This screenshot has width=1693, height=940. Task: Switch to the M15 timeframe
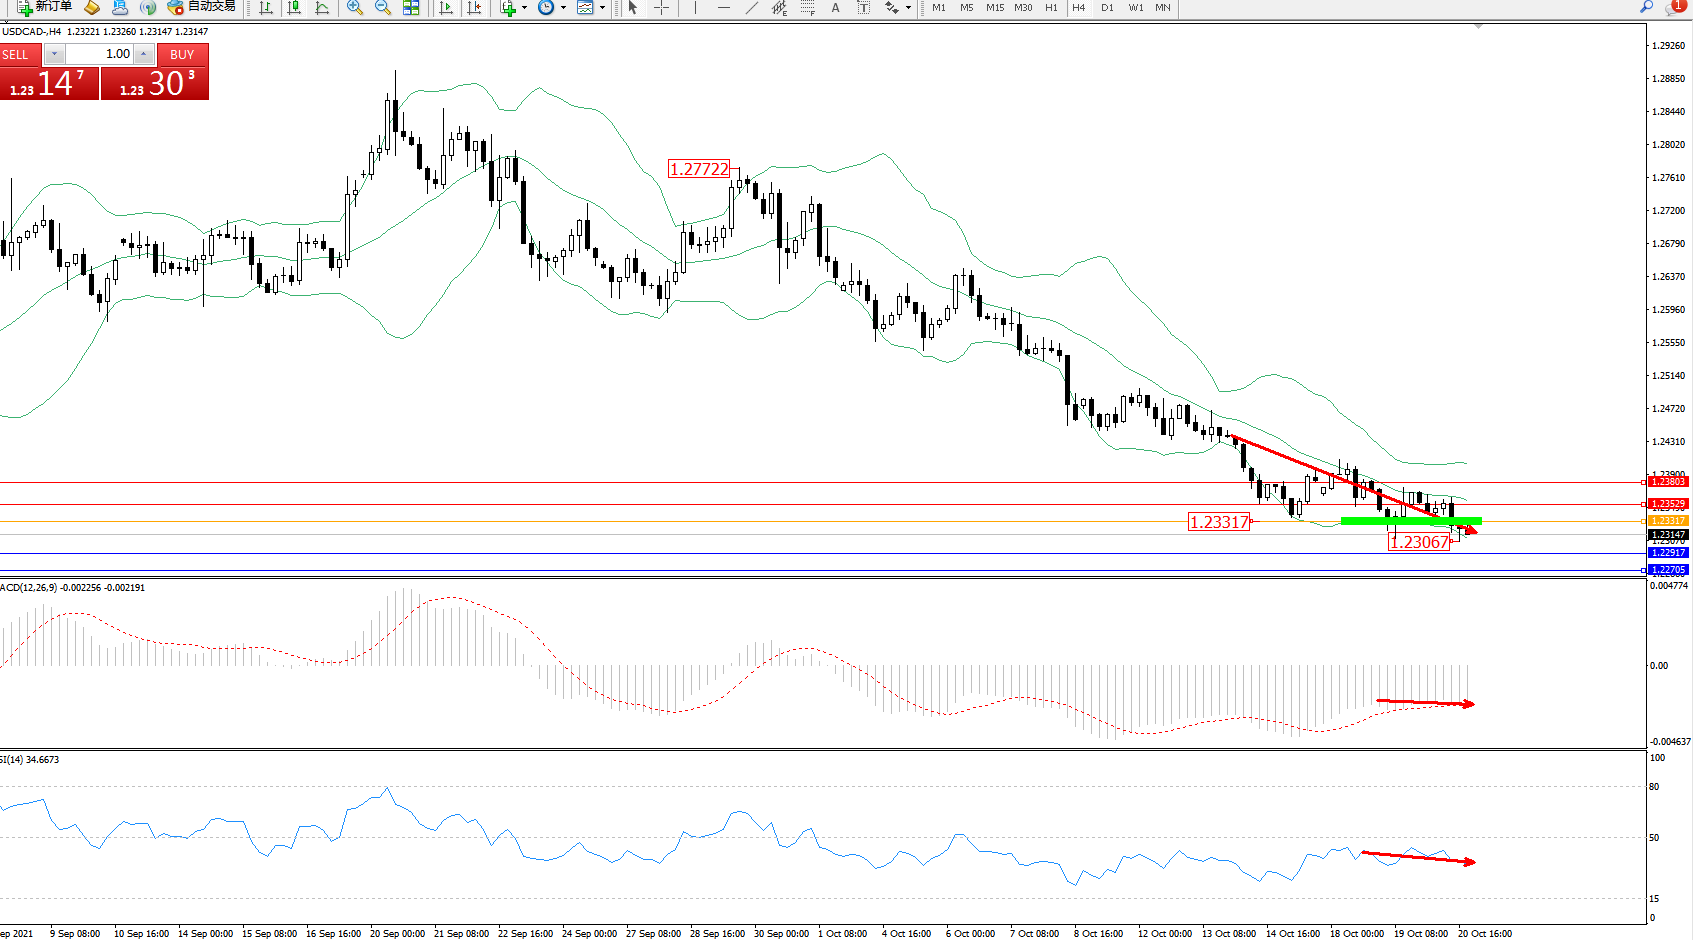click(x=995, y=7)
